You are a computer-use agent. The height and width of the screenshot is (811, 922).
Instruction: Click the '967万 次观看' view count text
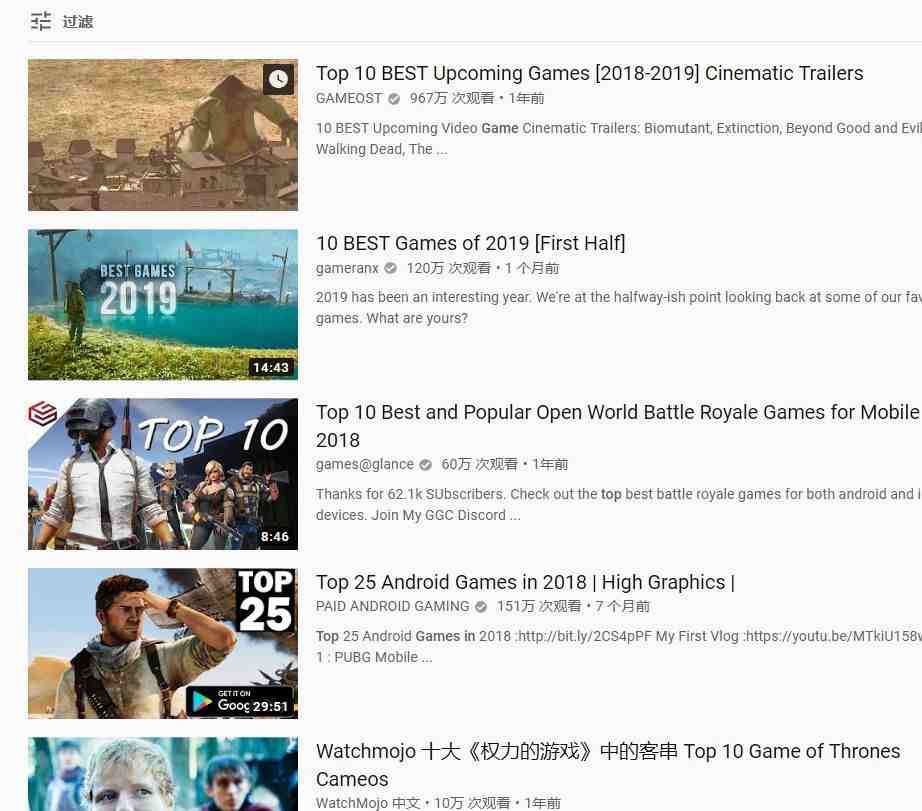pos(452,98)
